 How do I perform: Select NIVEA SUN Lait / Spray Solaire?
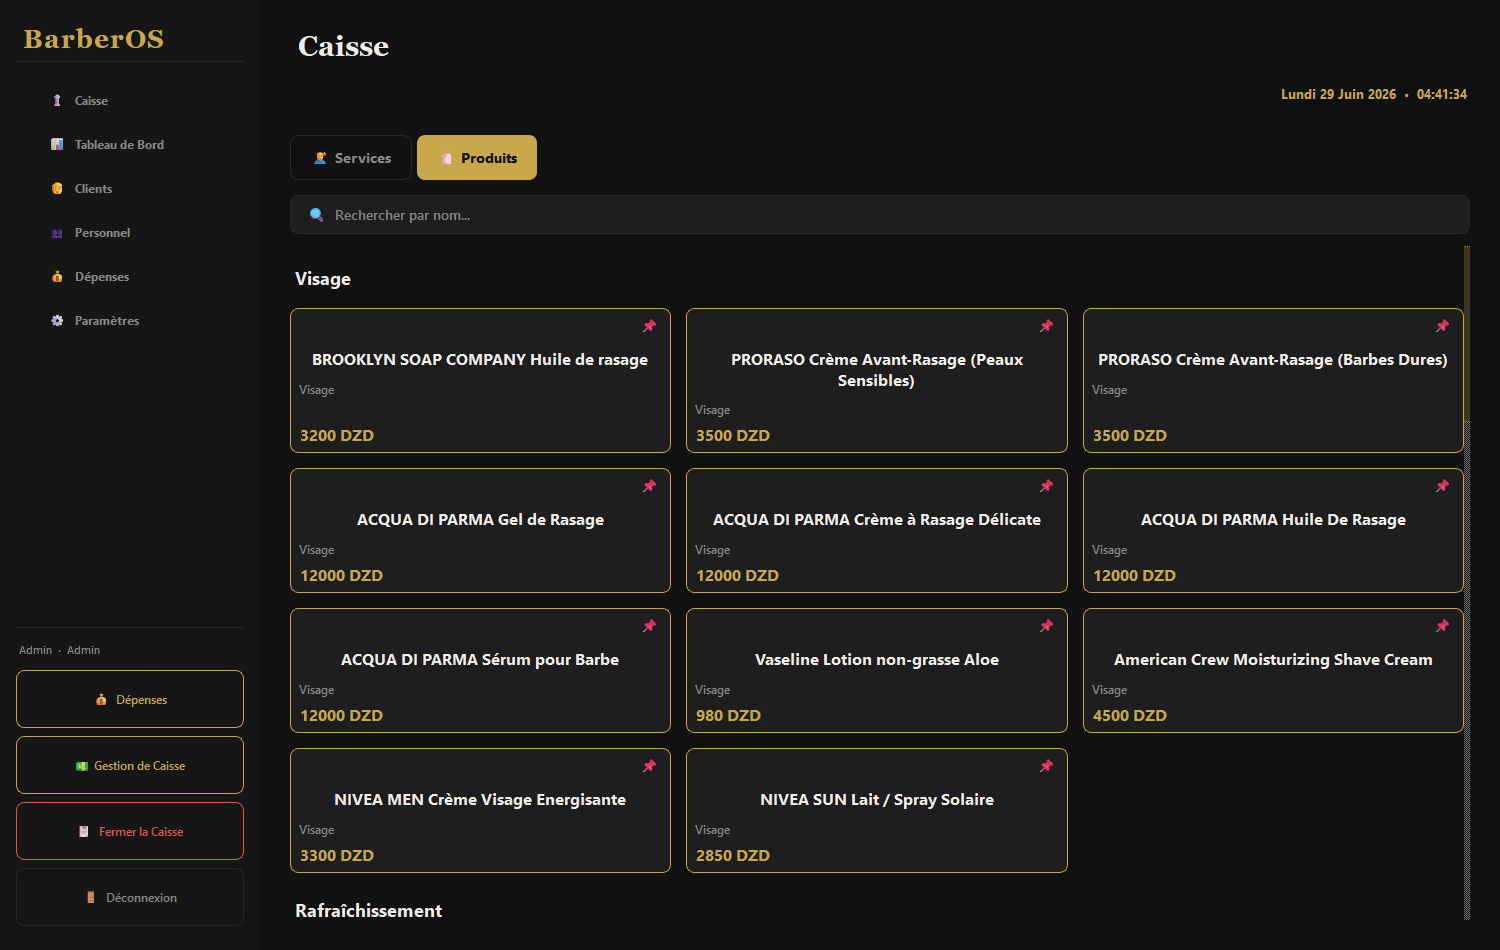877,811
